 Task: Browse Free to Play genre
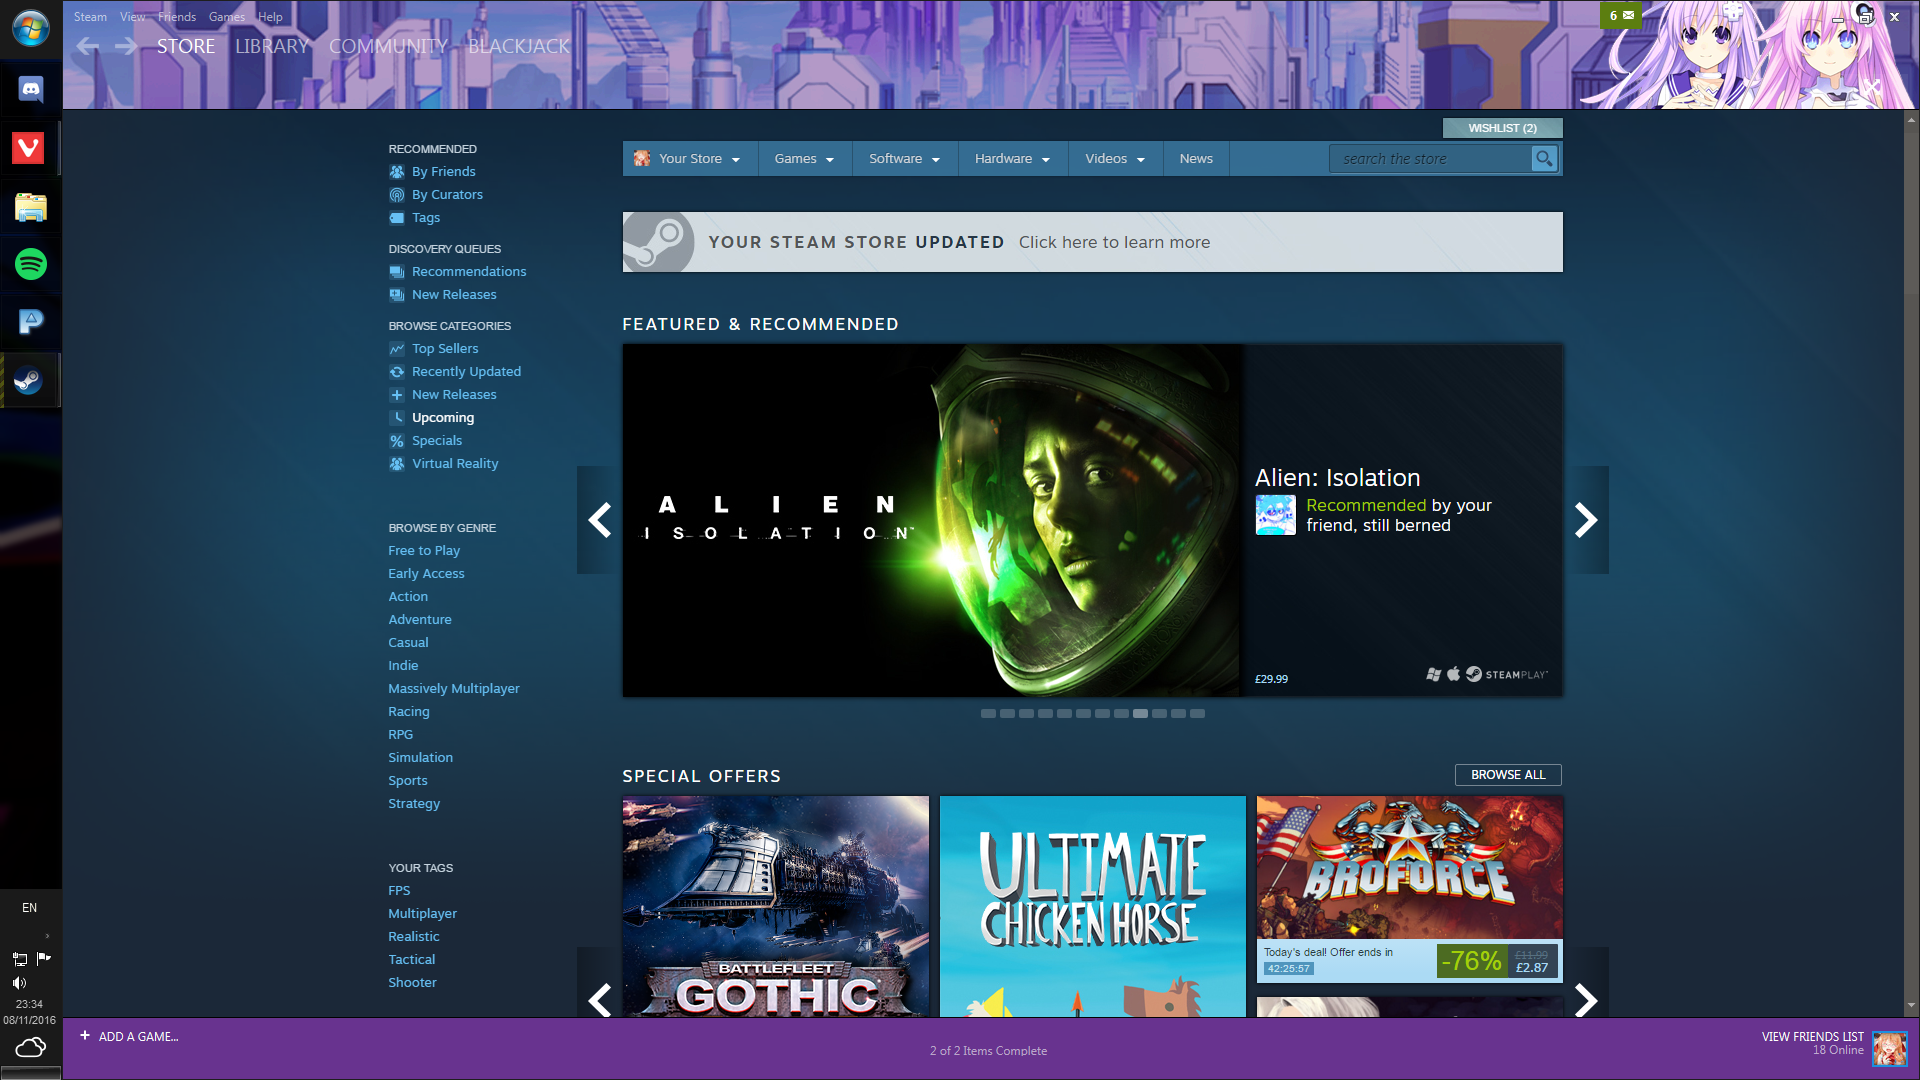tap(424, 551)
